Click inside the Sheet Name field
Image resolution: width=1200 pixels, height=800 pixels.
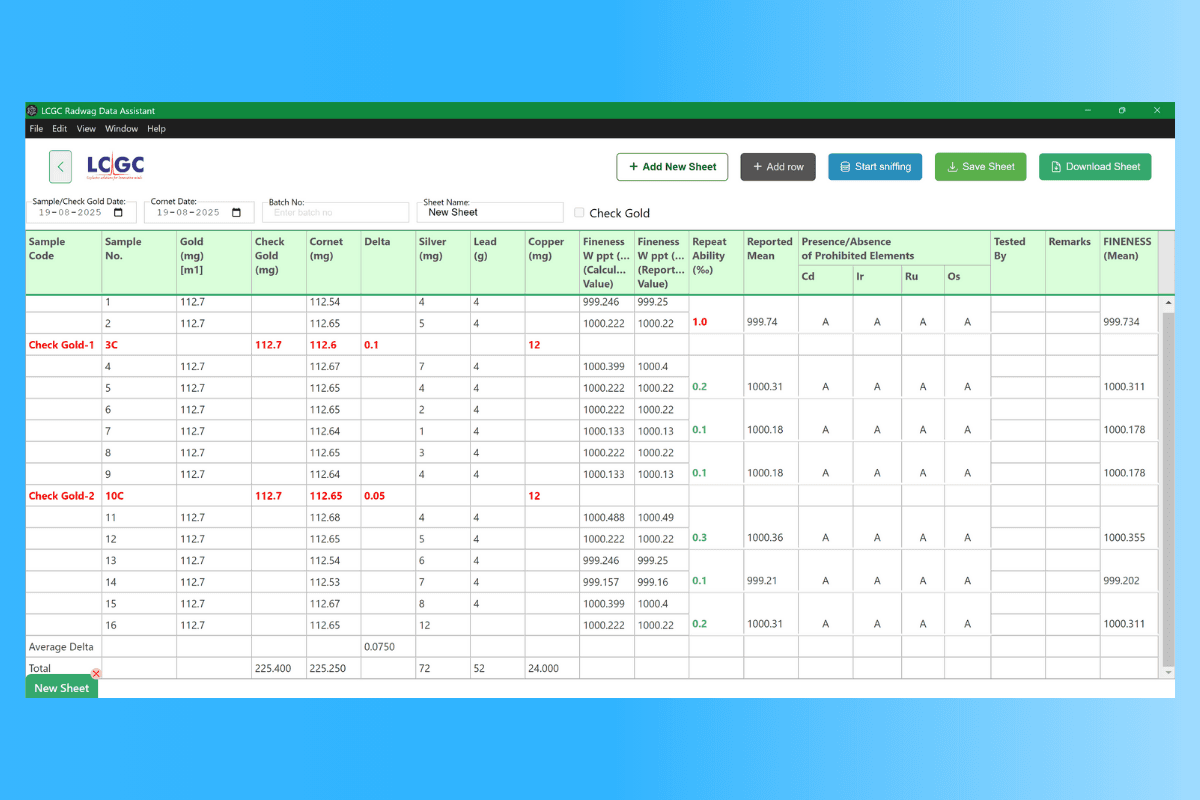(x=490, y=212)
